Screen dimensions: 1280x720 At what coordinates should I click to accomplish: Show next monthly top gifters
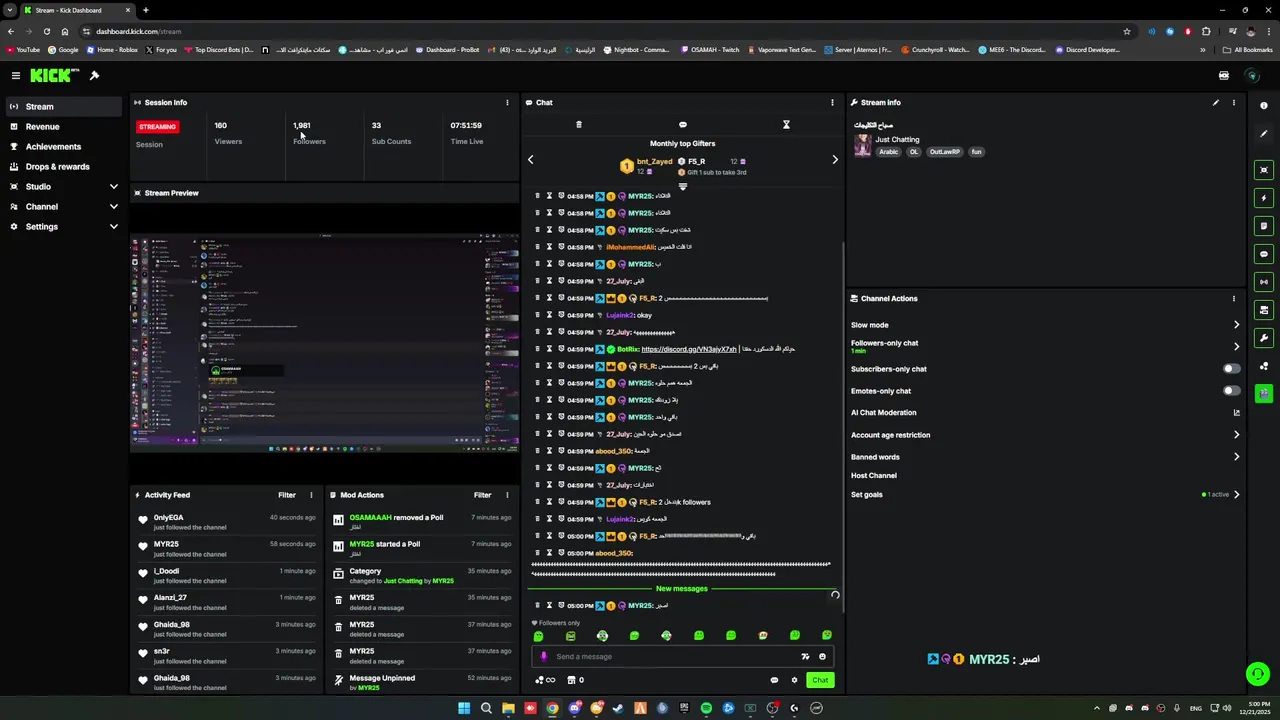pyautogui.click(x=835, y=160)
